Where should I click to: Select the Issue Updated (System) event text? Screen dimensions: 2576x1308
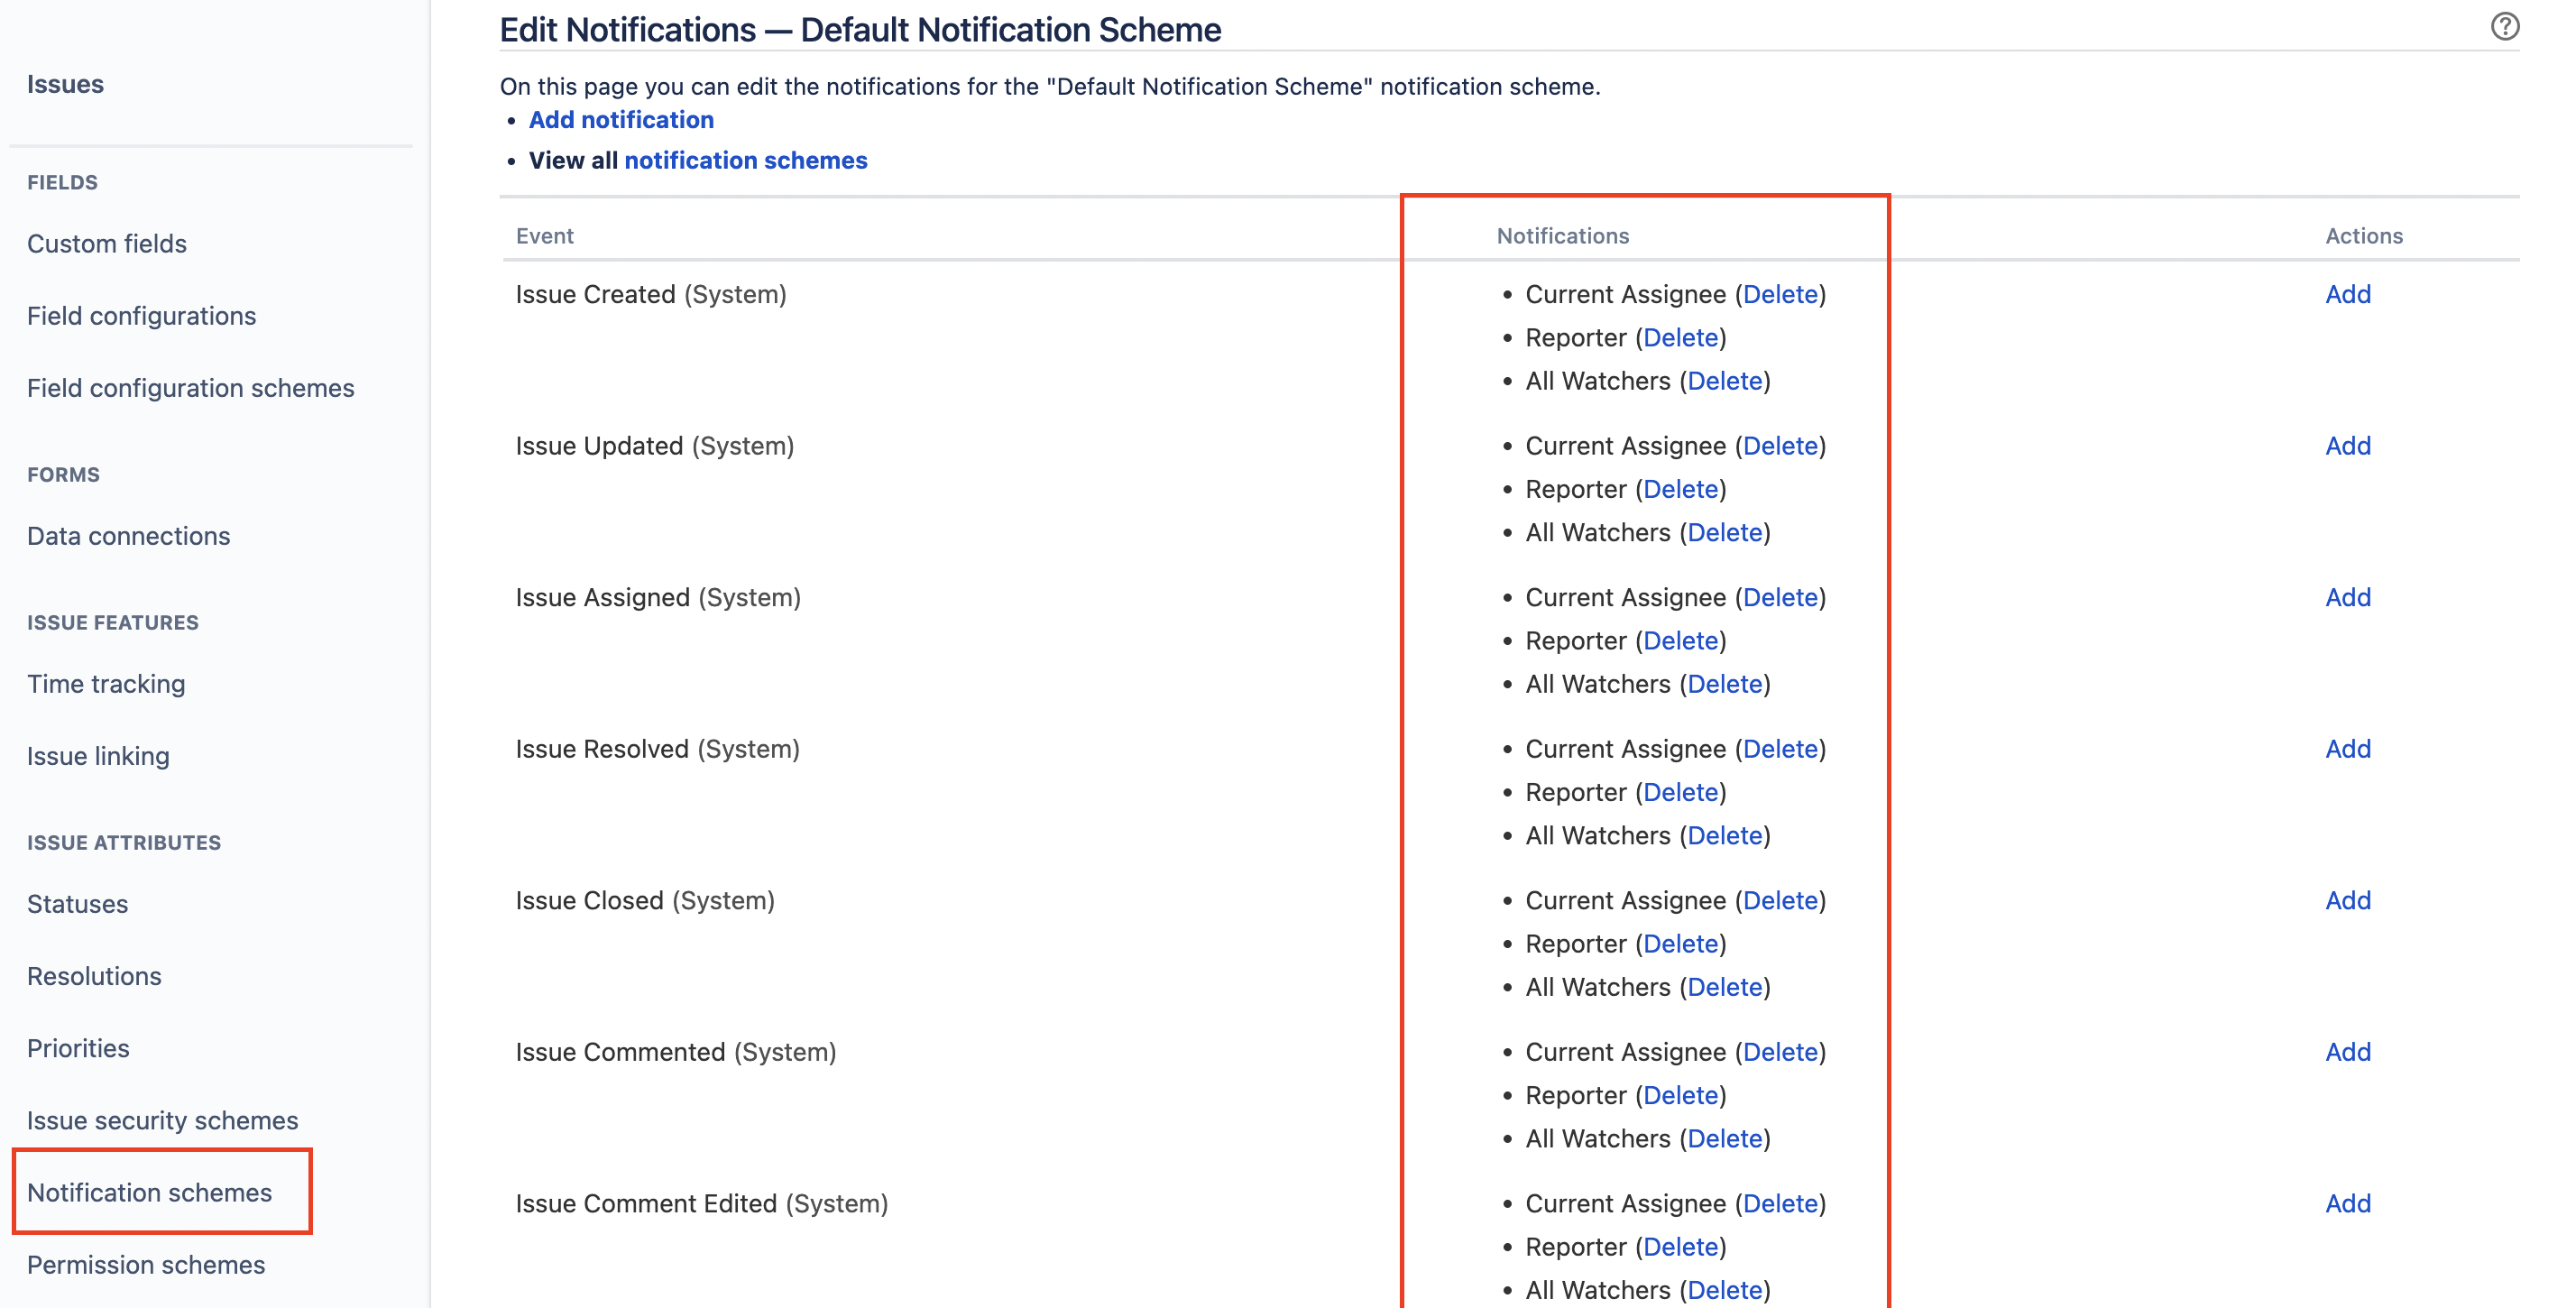[x=655, y=446]
